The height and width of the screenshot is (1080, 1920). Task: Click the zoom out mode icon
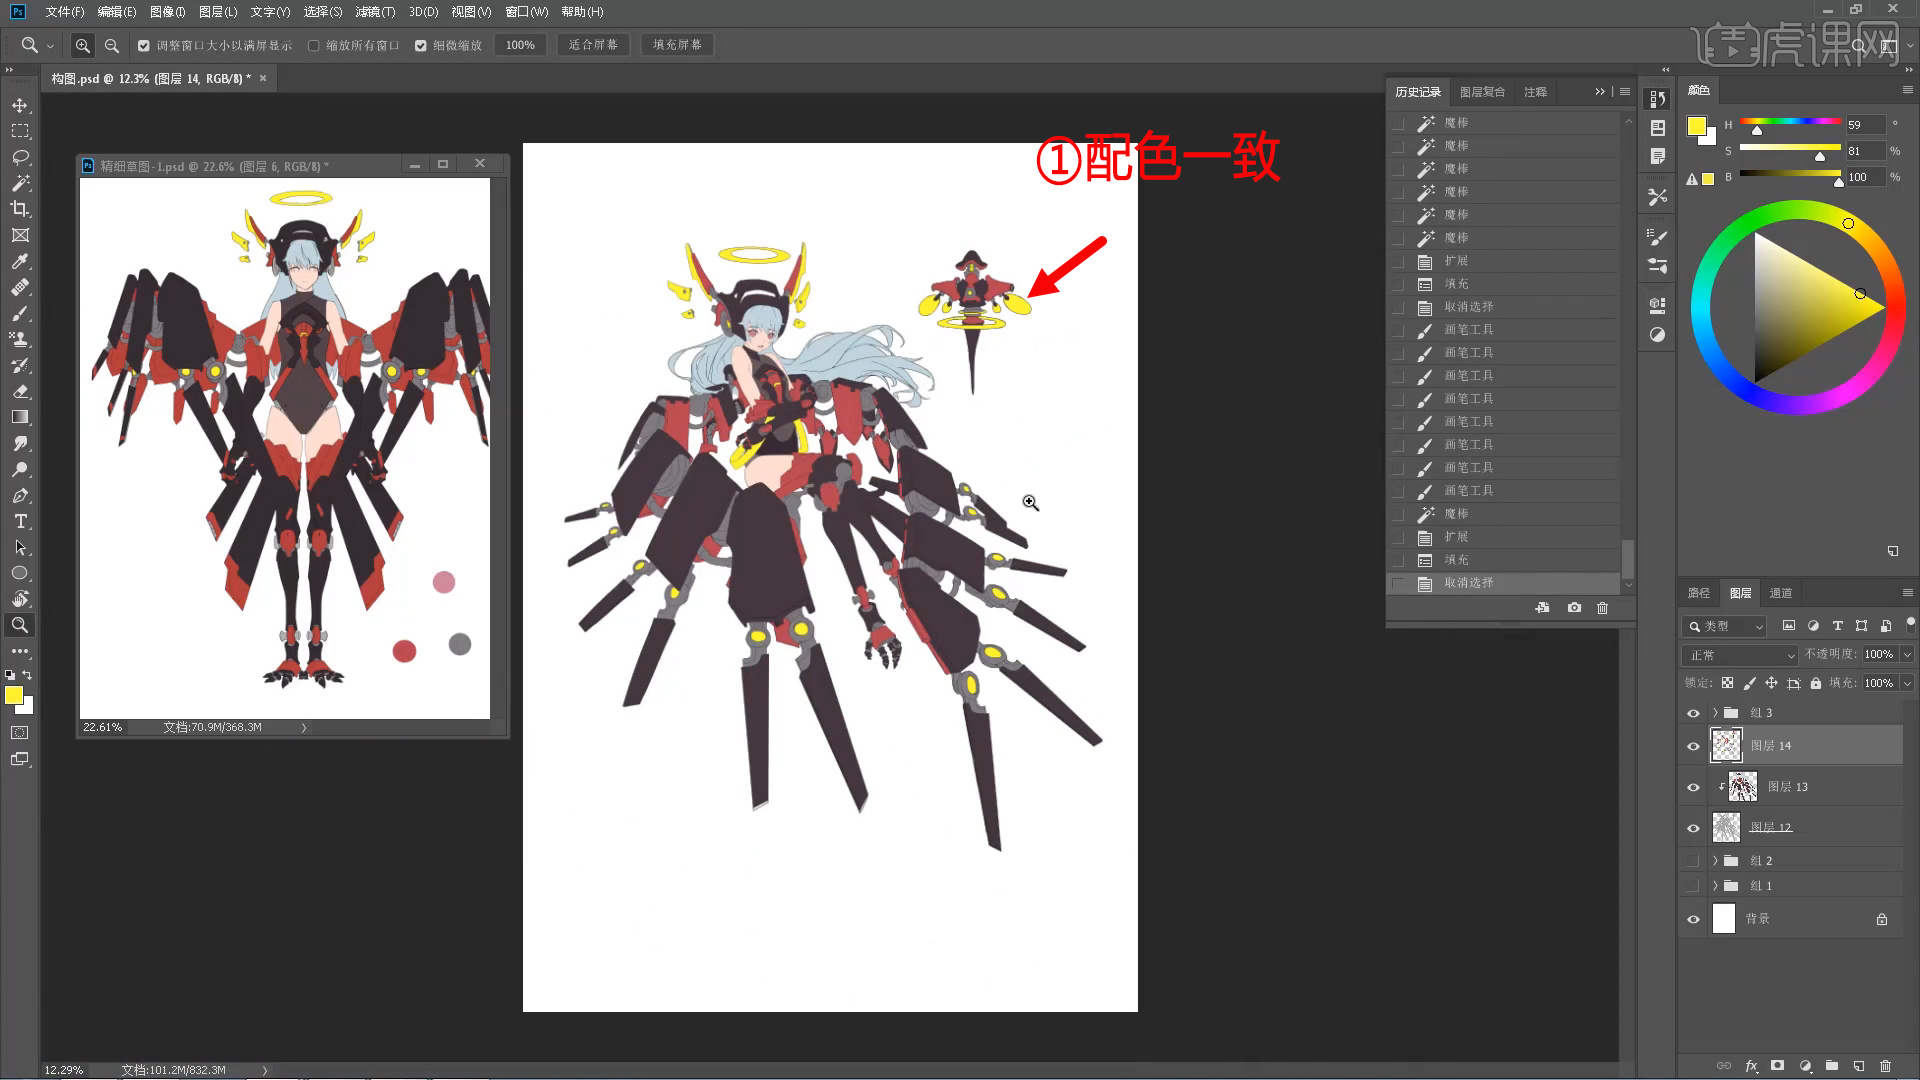pyautogui.click(x=112, y=45)
